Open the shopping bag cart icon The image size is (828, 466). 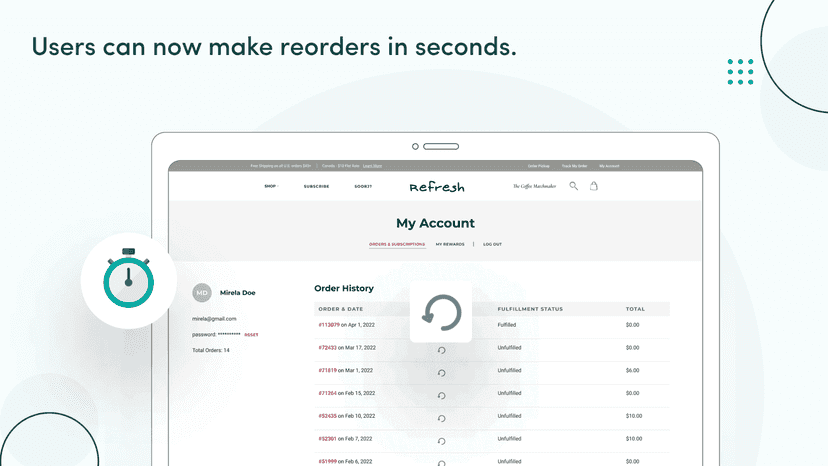[x=594, y=186]
